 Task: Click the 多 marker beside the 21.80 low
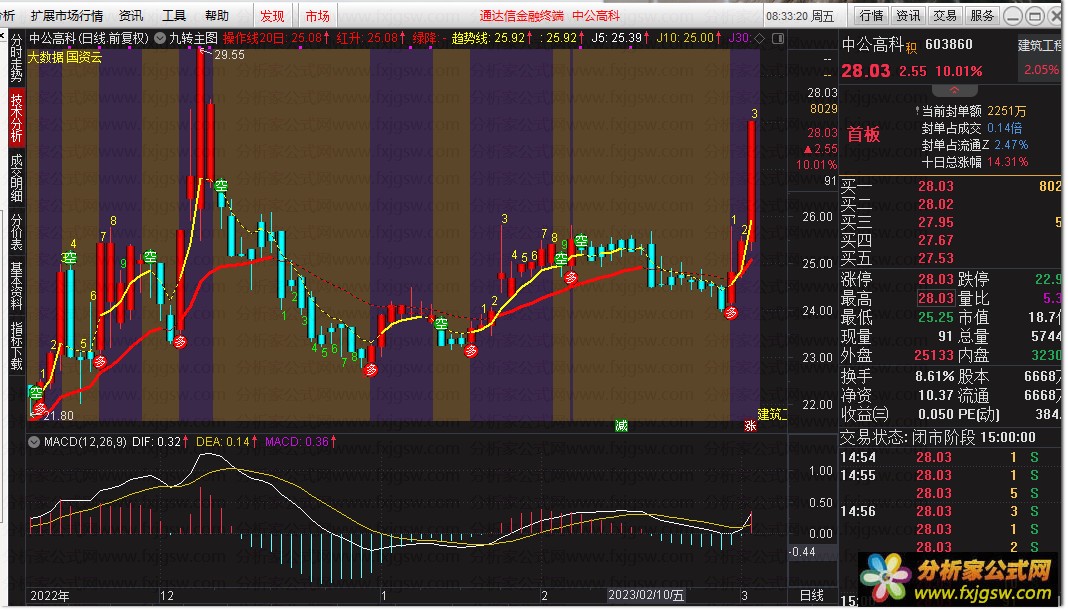click(x=40, y=408)
